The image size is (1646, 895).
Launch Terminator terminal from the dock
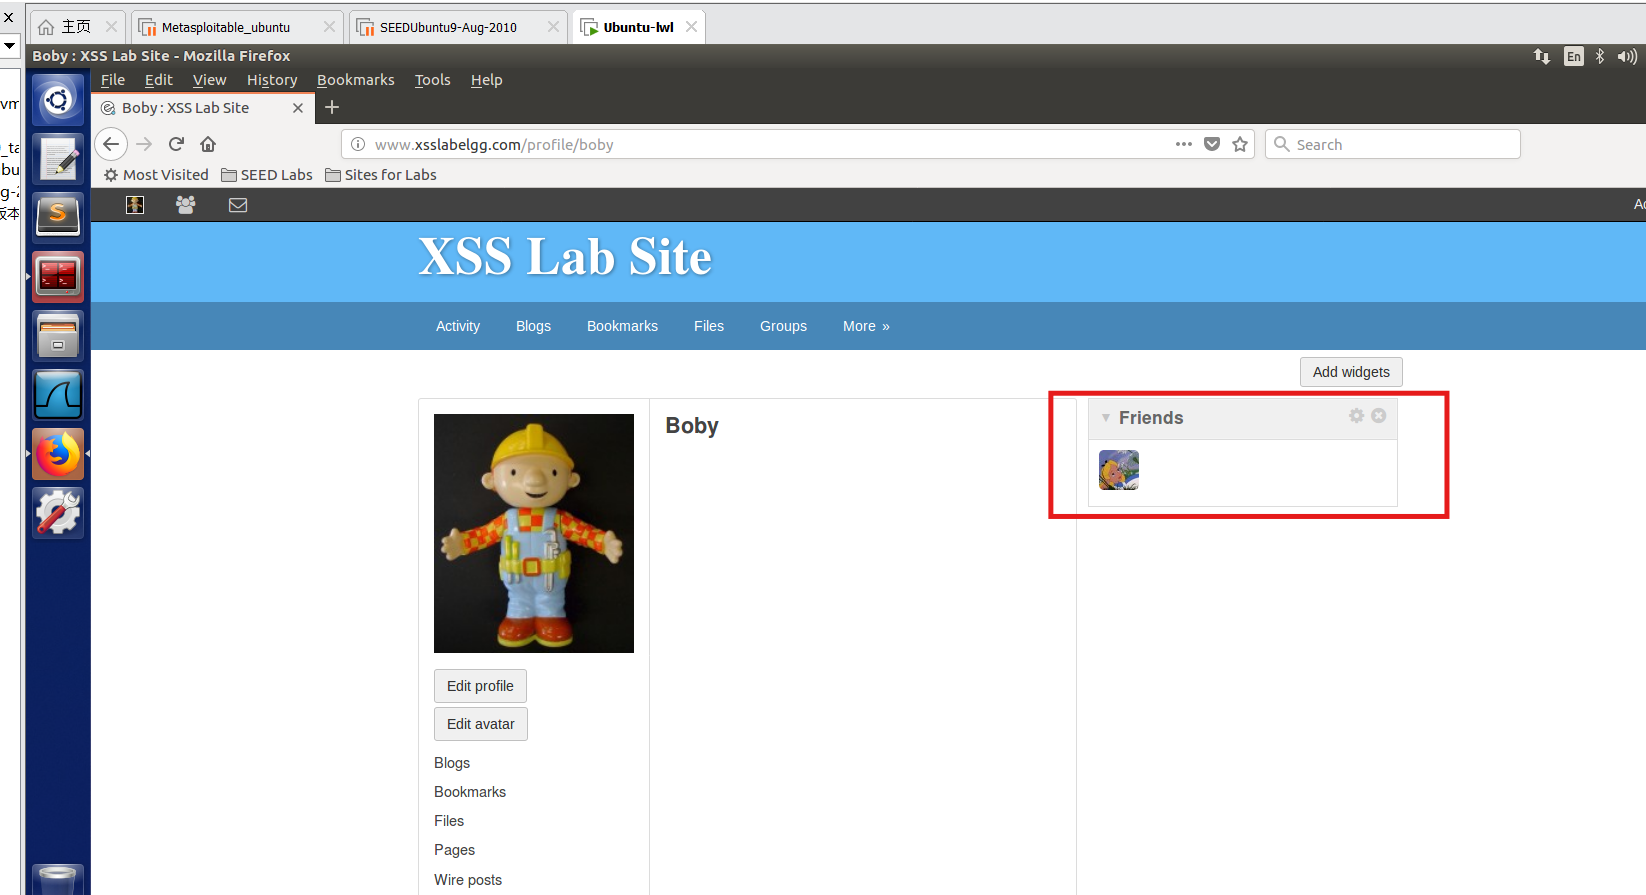(58, 276)
